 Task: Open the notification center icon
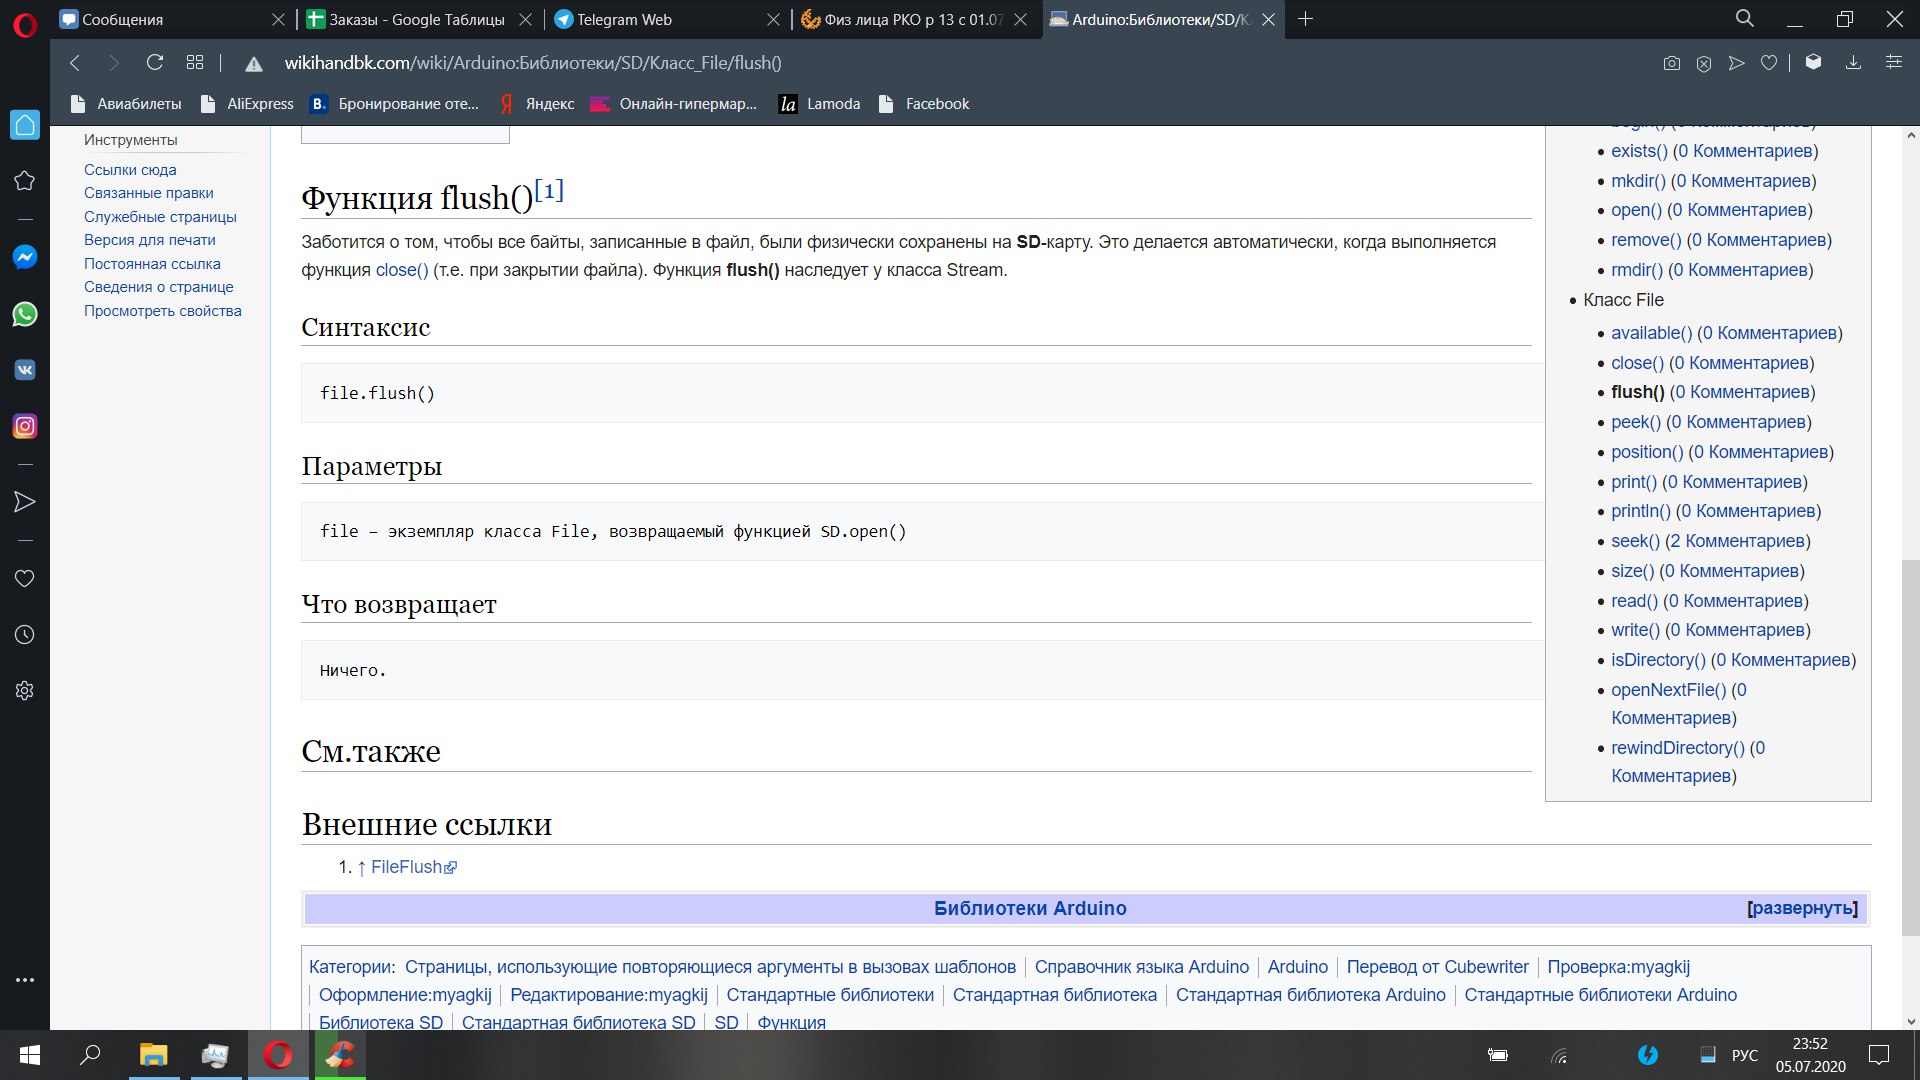pos(1879,1055)
